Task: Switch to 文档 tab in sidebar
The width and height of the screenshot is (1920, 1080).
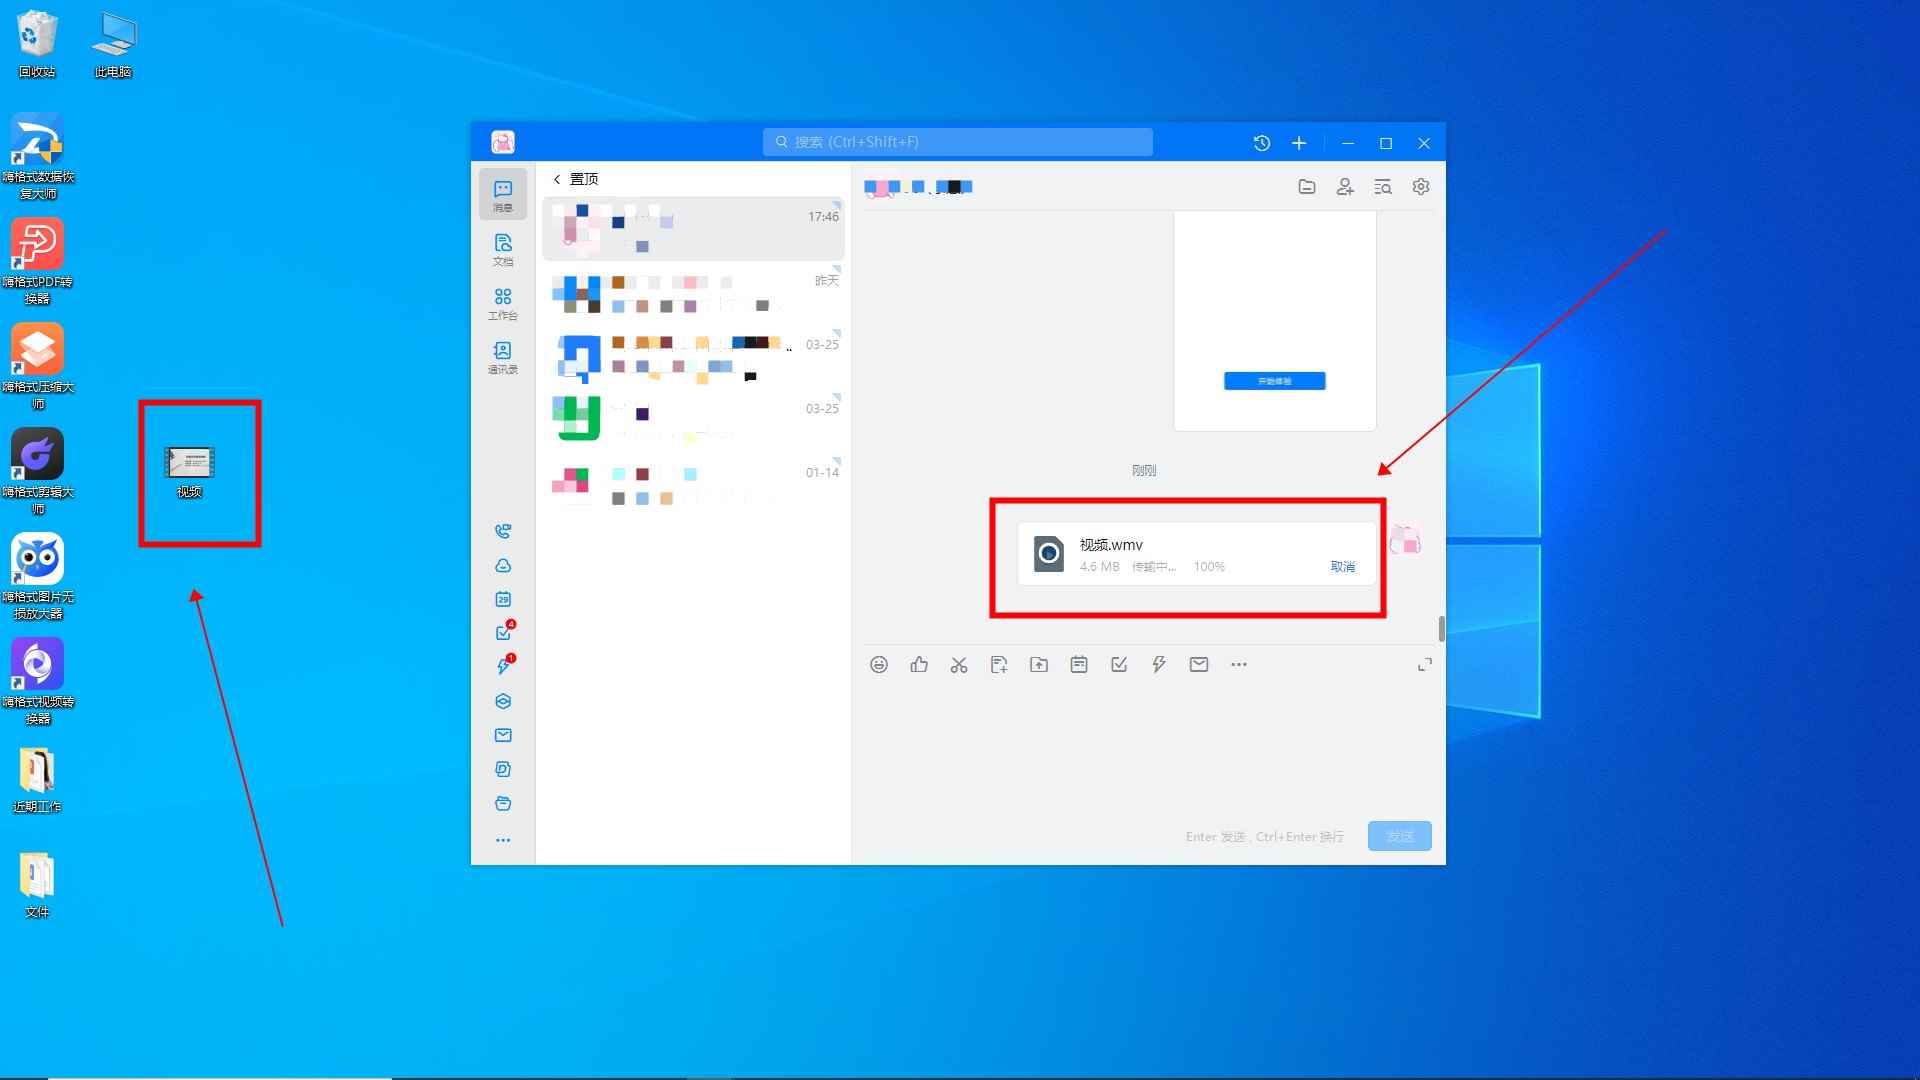Action: tap(503, 249)
